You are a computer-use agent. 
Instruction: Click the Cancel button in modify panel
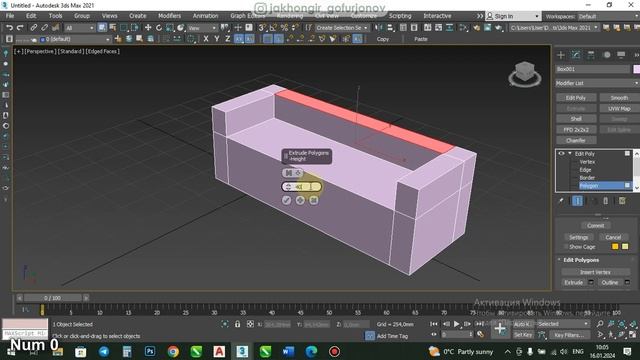tap(613, 237)
